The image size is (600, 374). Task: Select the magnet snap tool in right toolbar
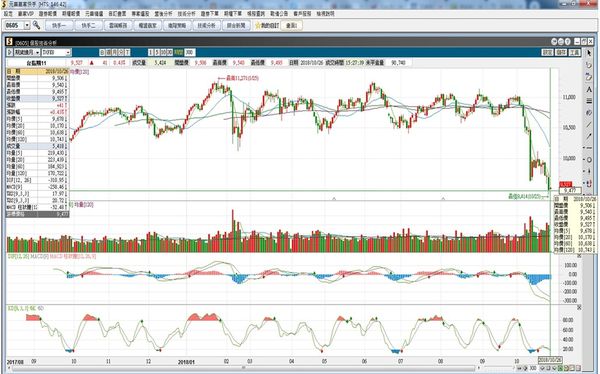click(x=589, y=183)
